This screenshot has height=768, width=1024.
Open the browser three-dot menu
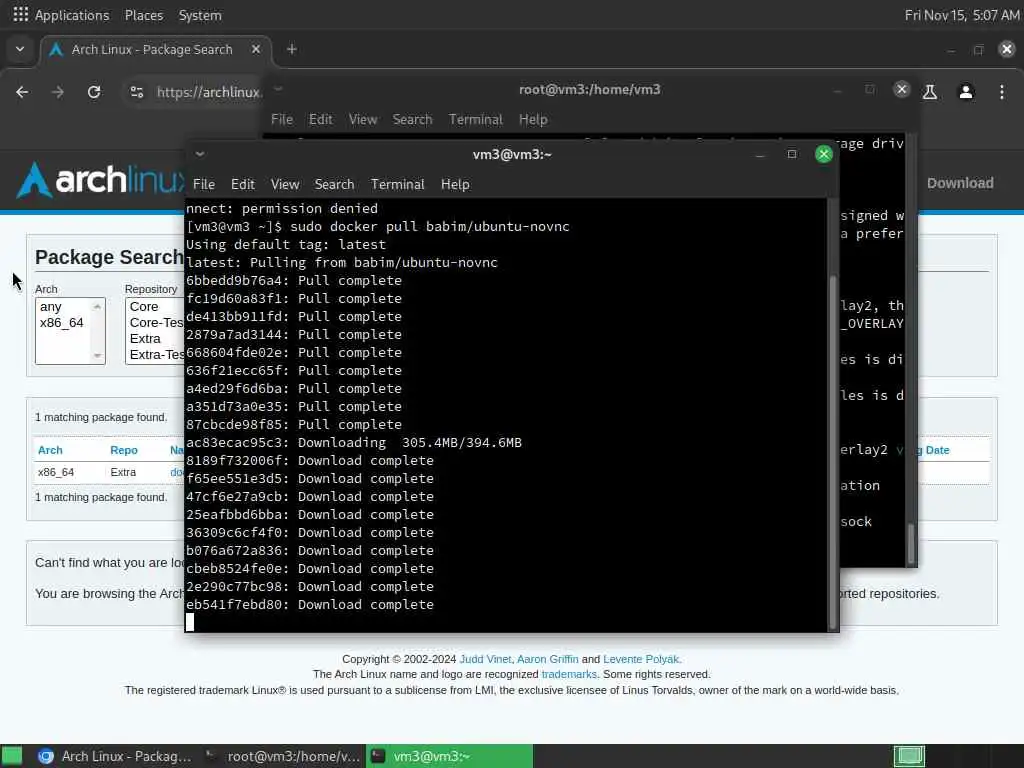tap(1002, 92)
